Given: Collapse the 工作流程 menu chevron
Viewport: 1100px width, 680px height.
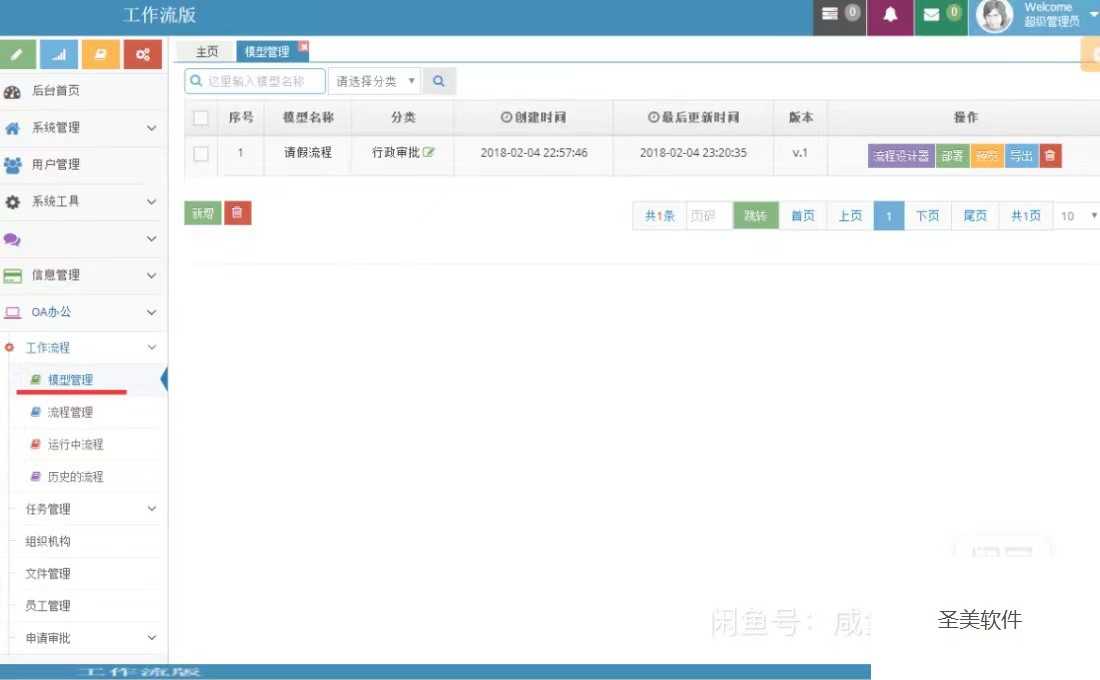Looking at the screenshot, I should pos(152,347).
